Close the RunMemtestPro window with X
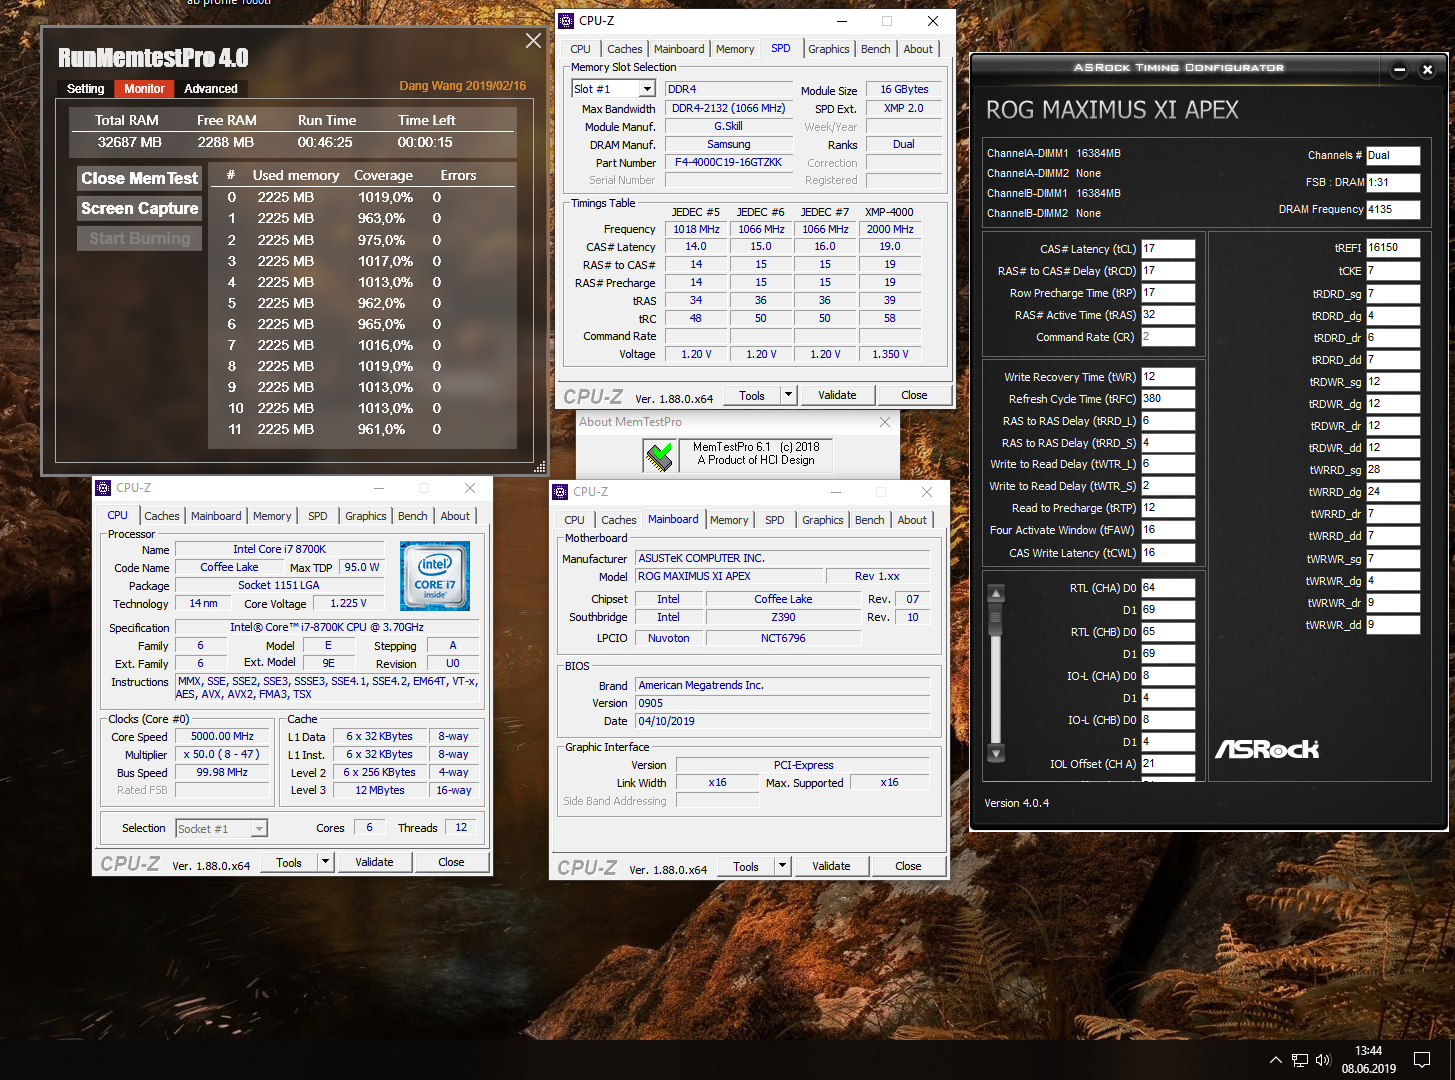The image size is (1455, 1080). [x=533, y=41]
